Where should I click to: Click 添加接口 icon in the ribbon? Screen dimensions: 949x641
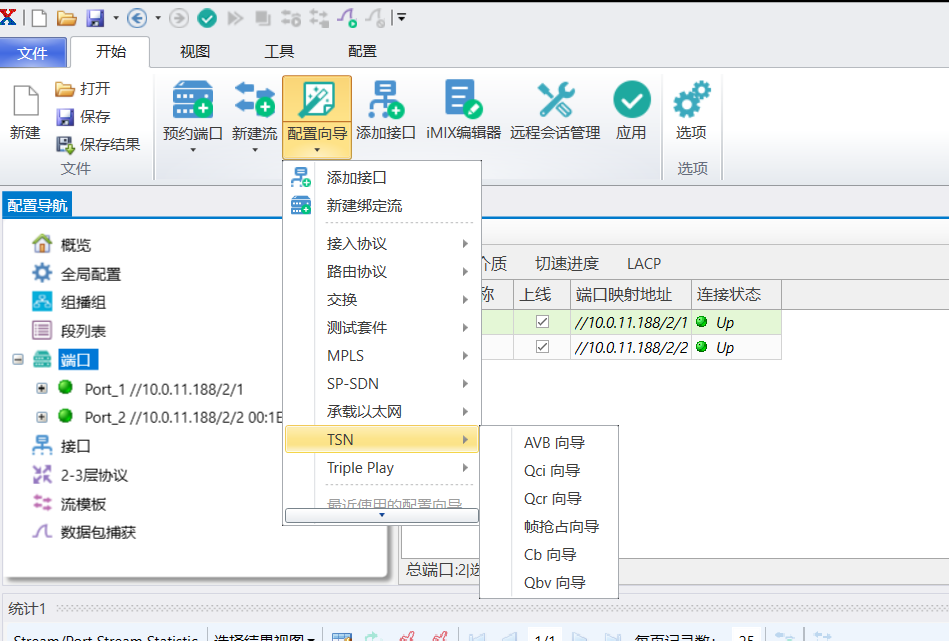point(386,99)
